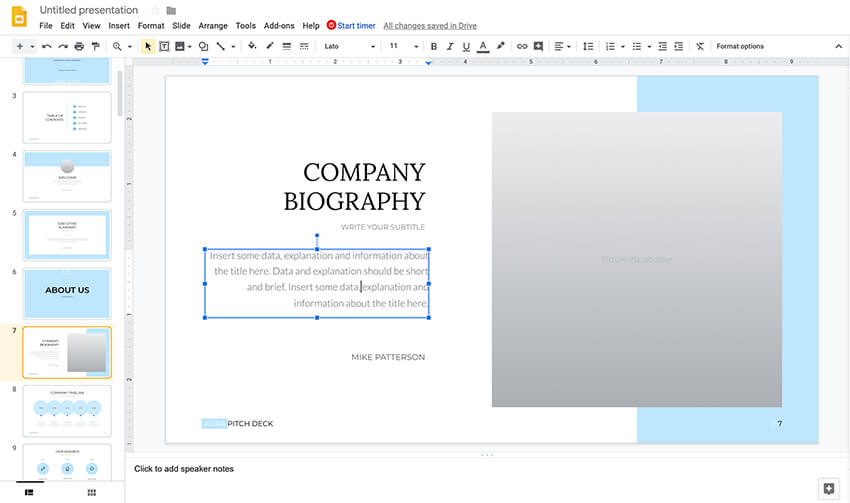The width and height of the screenshot is (850, 503).
Task: Toggle italic formatting
Action: [450, 46]
